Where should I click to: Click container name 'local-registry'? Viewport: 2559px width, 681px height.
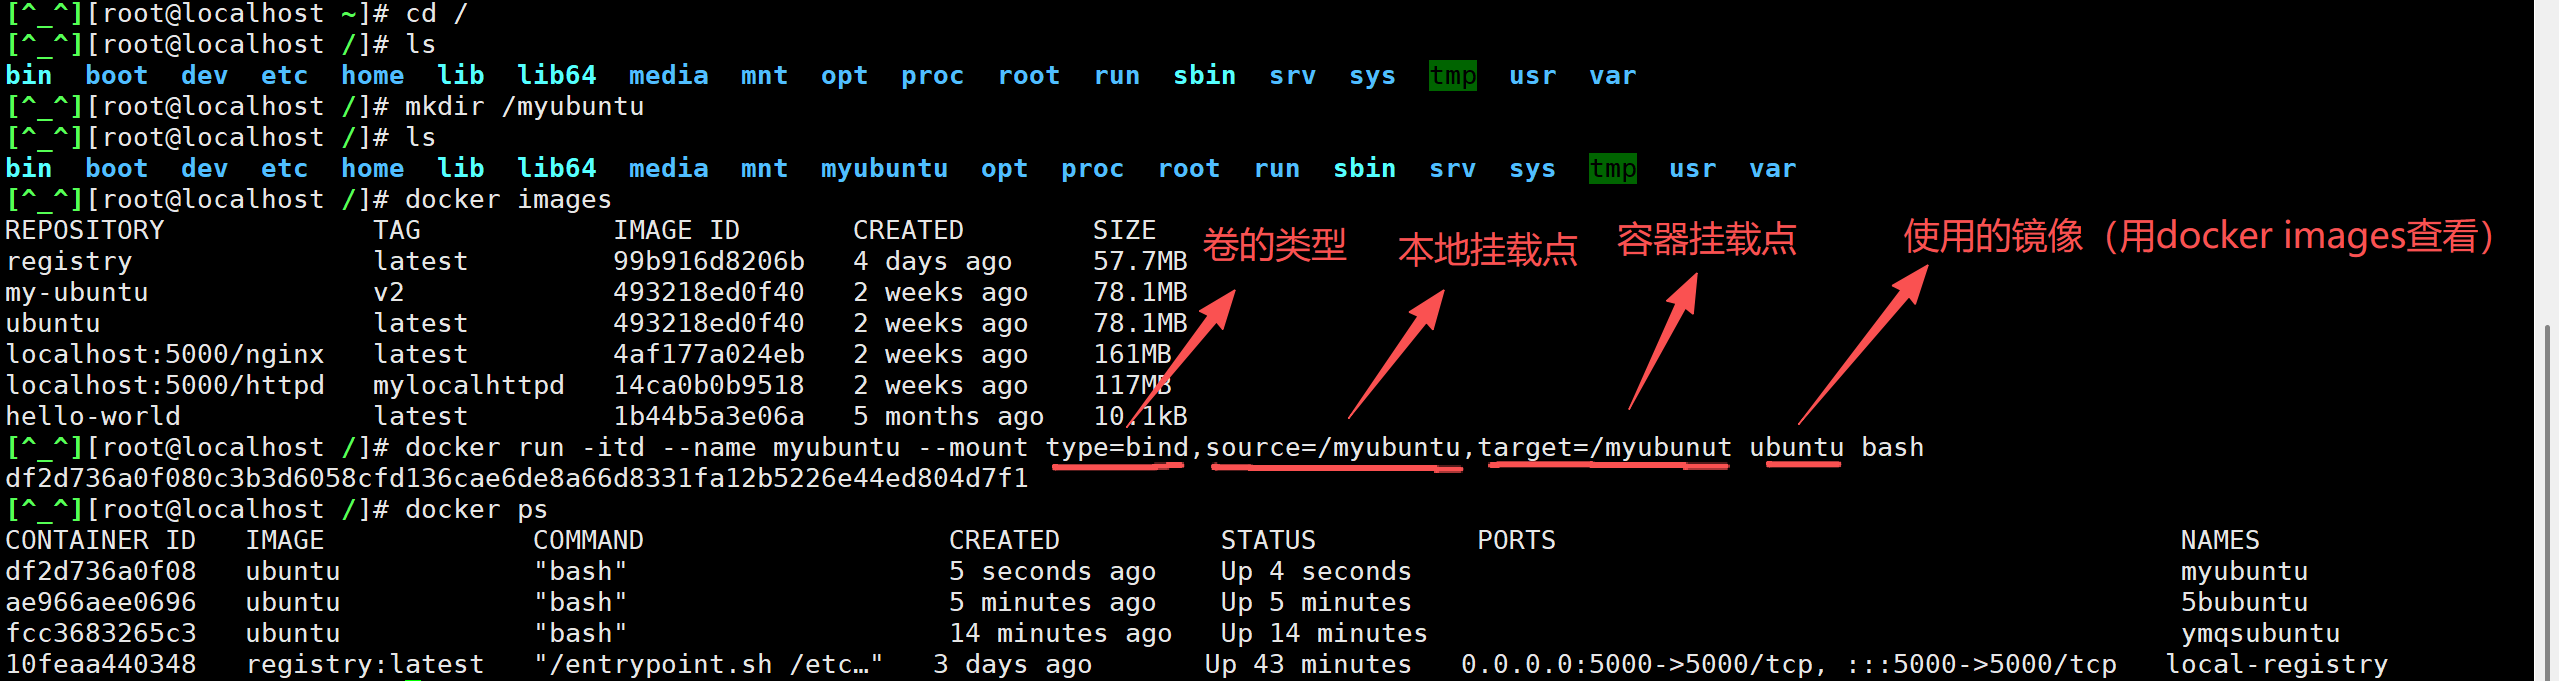click(2276, 665)
